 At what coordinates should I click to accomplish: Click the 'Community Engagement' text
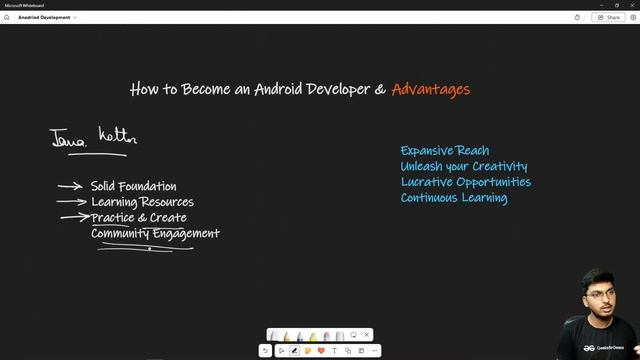pyautogui.click(x=156, y=234)
